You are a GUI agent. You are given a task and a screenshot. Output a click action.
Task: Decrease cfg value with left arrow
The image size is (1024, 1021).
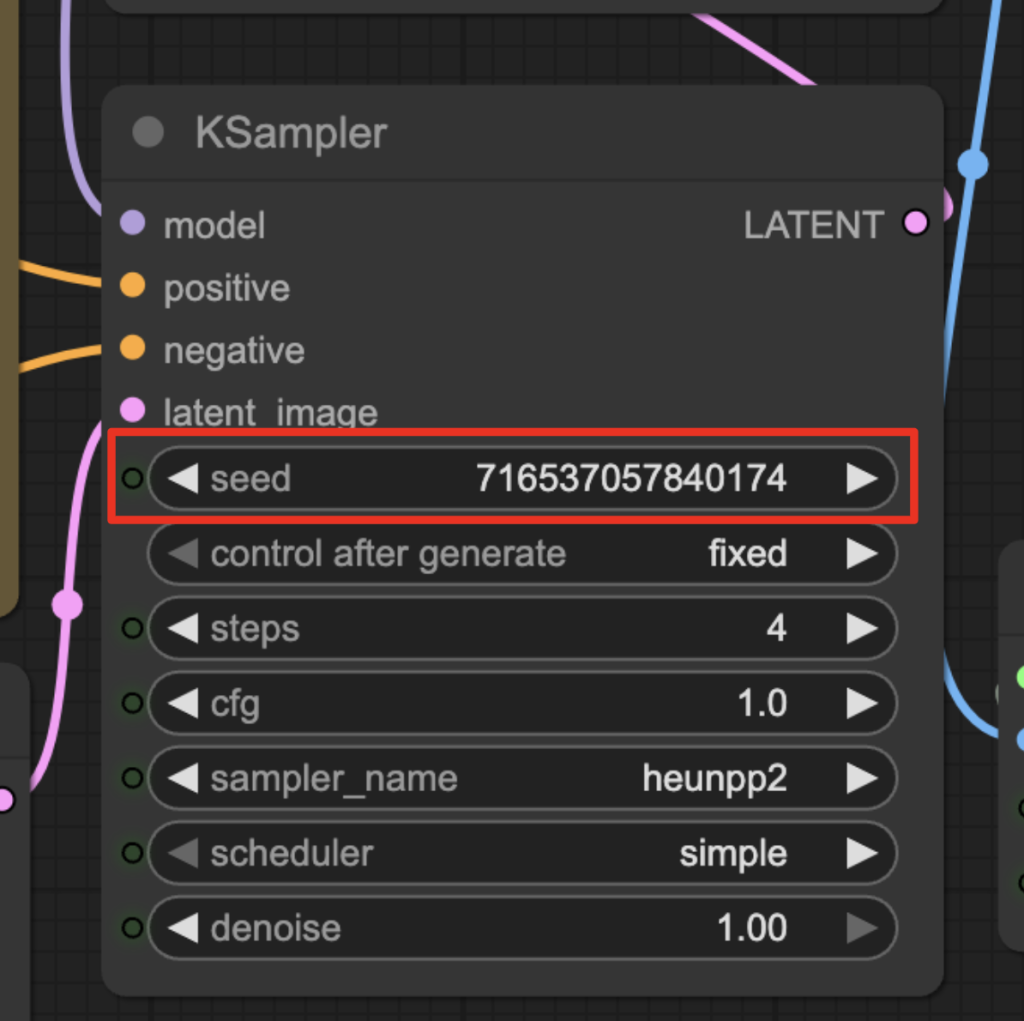pyautogui.click(x=182, y=704)
